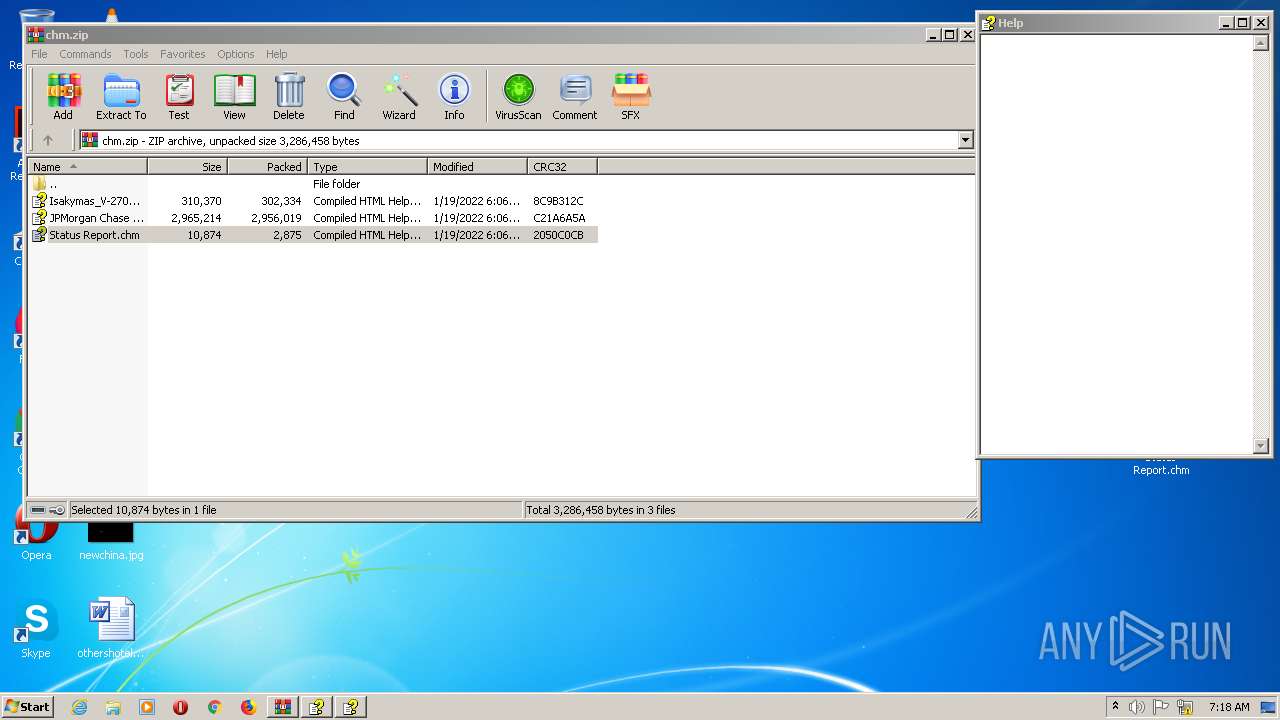Select the Status Report.chm file

point(313,235)
